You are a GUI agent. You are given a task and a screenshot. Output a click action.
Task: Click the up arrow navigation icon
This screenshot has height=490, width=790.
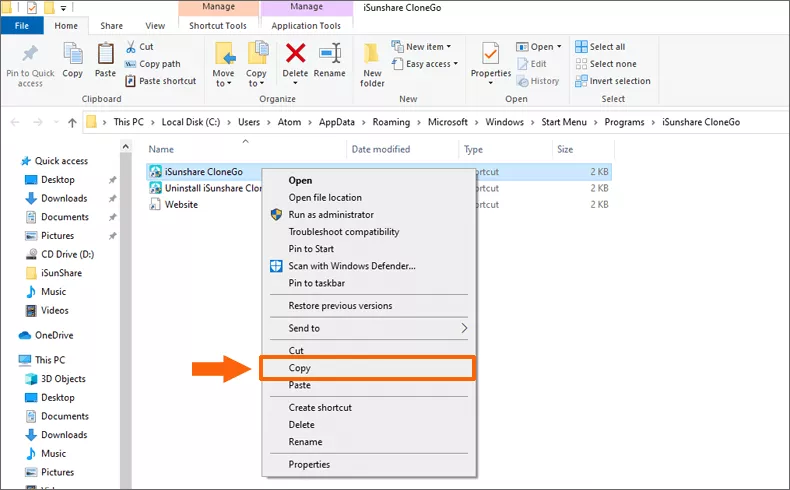72,122
